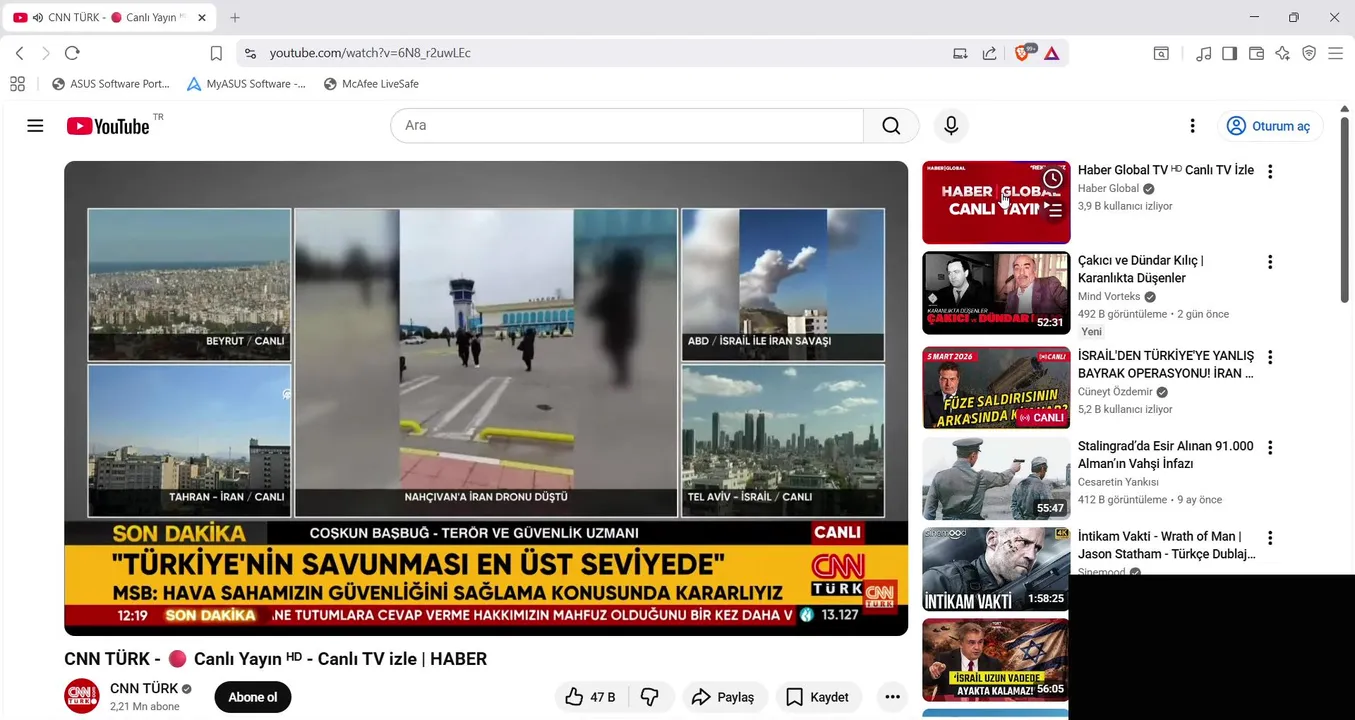Open more actions menu beside Kaydet
This screenshot has height=720, width=1355.
pos(892,697)
